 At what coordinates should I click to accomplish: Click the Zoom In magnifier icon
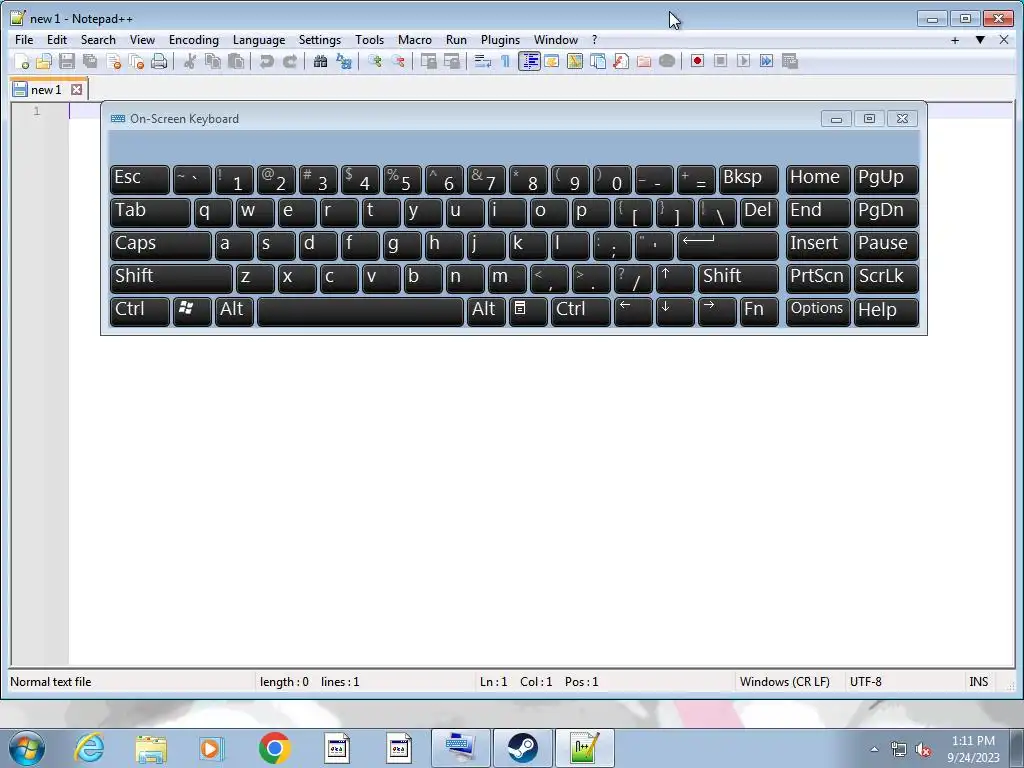[x=375, y=61]
